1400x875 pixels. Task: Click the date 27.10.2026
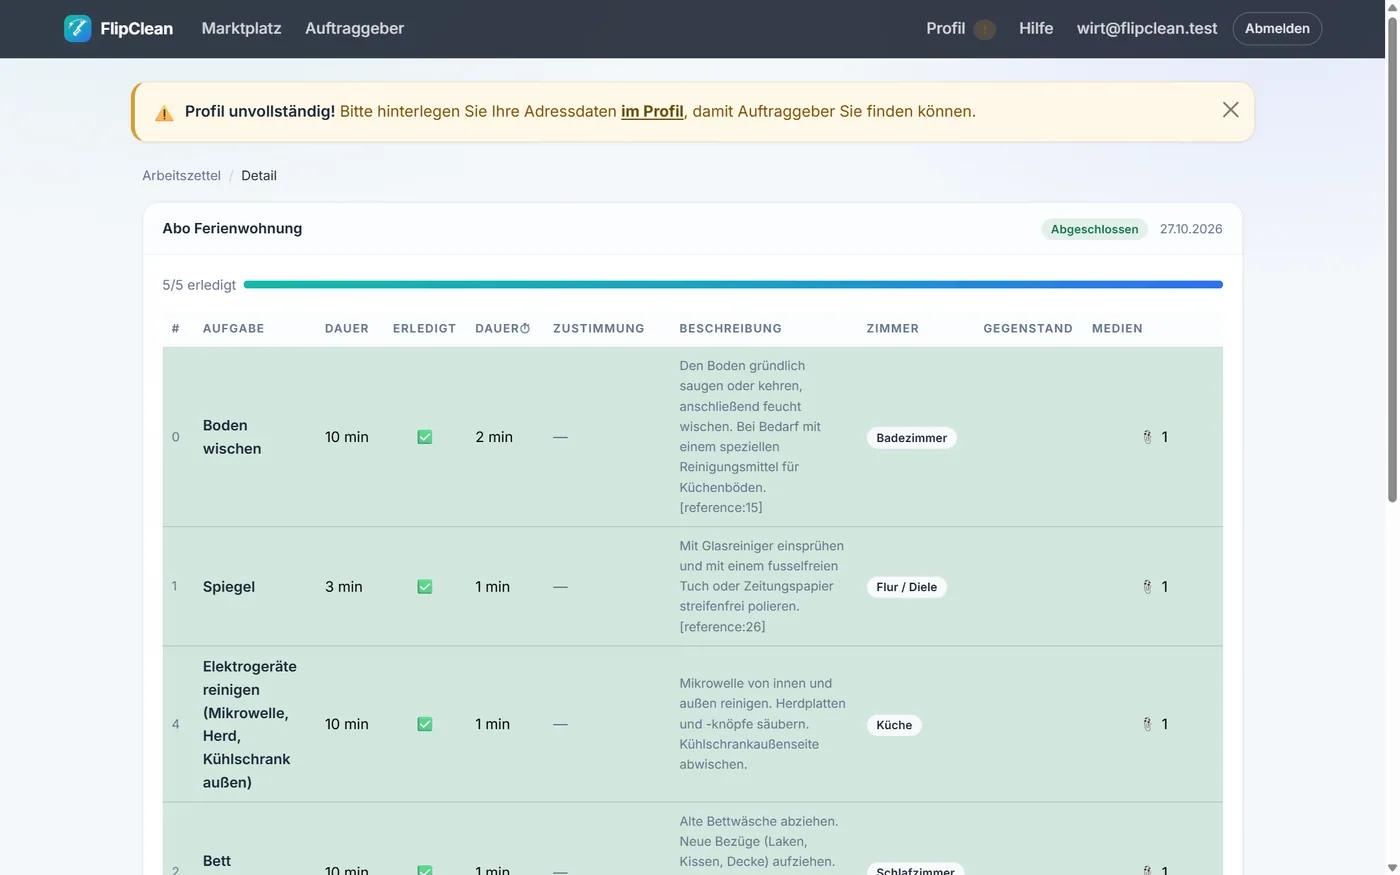(1191, 229)
